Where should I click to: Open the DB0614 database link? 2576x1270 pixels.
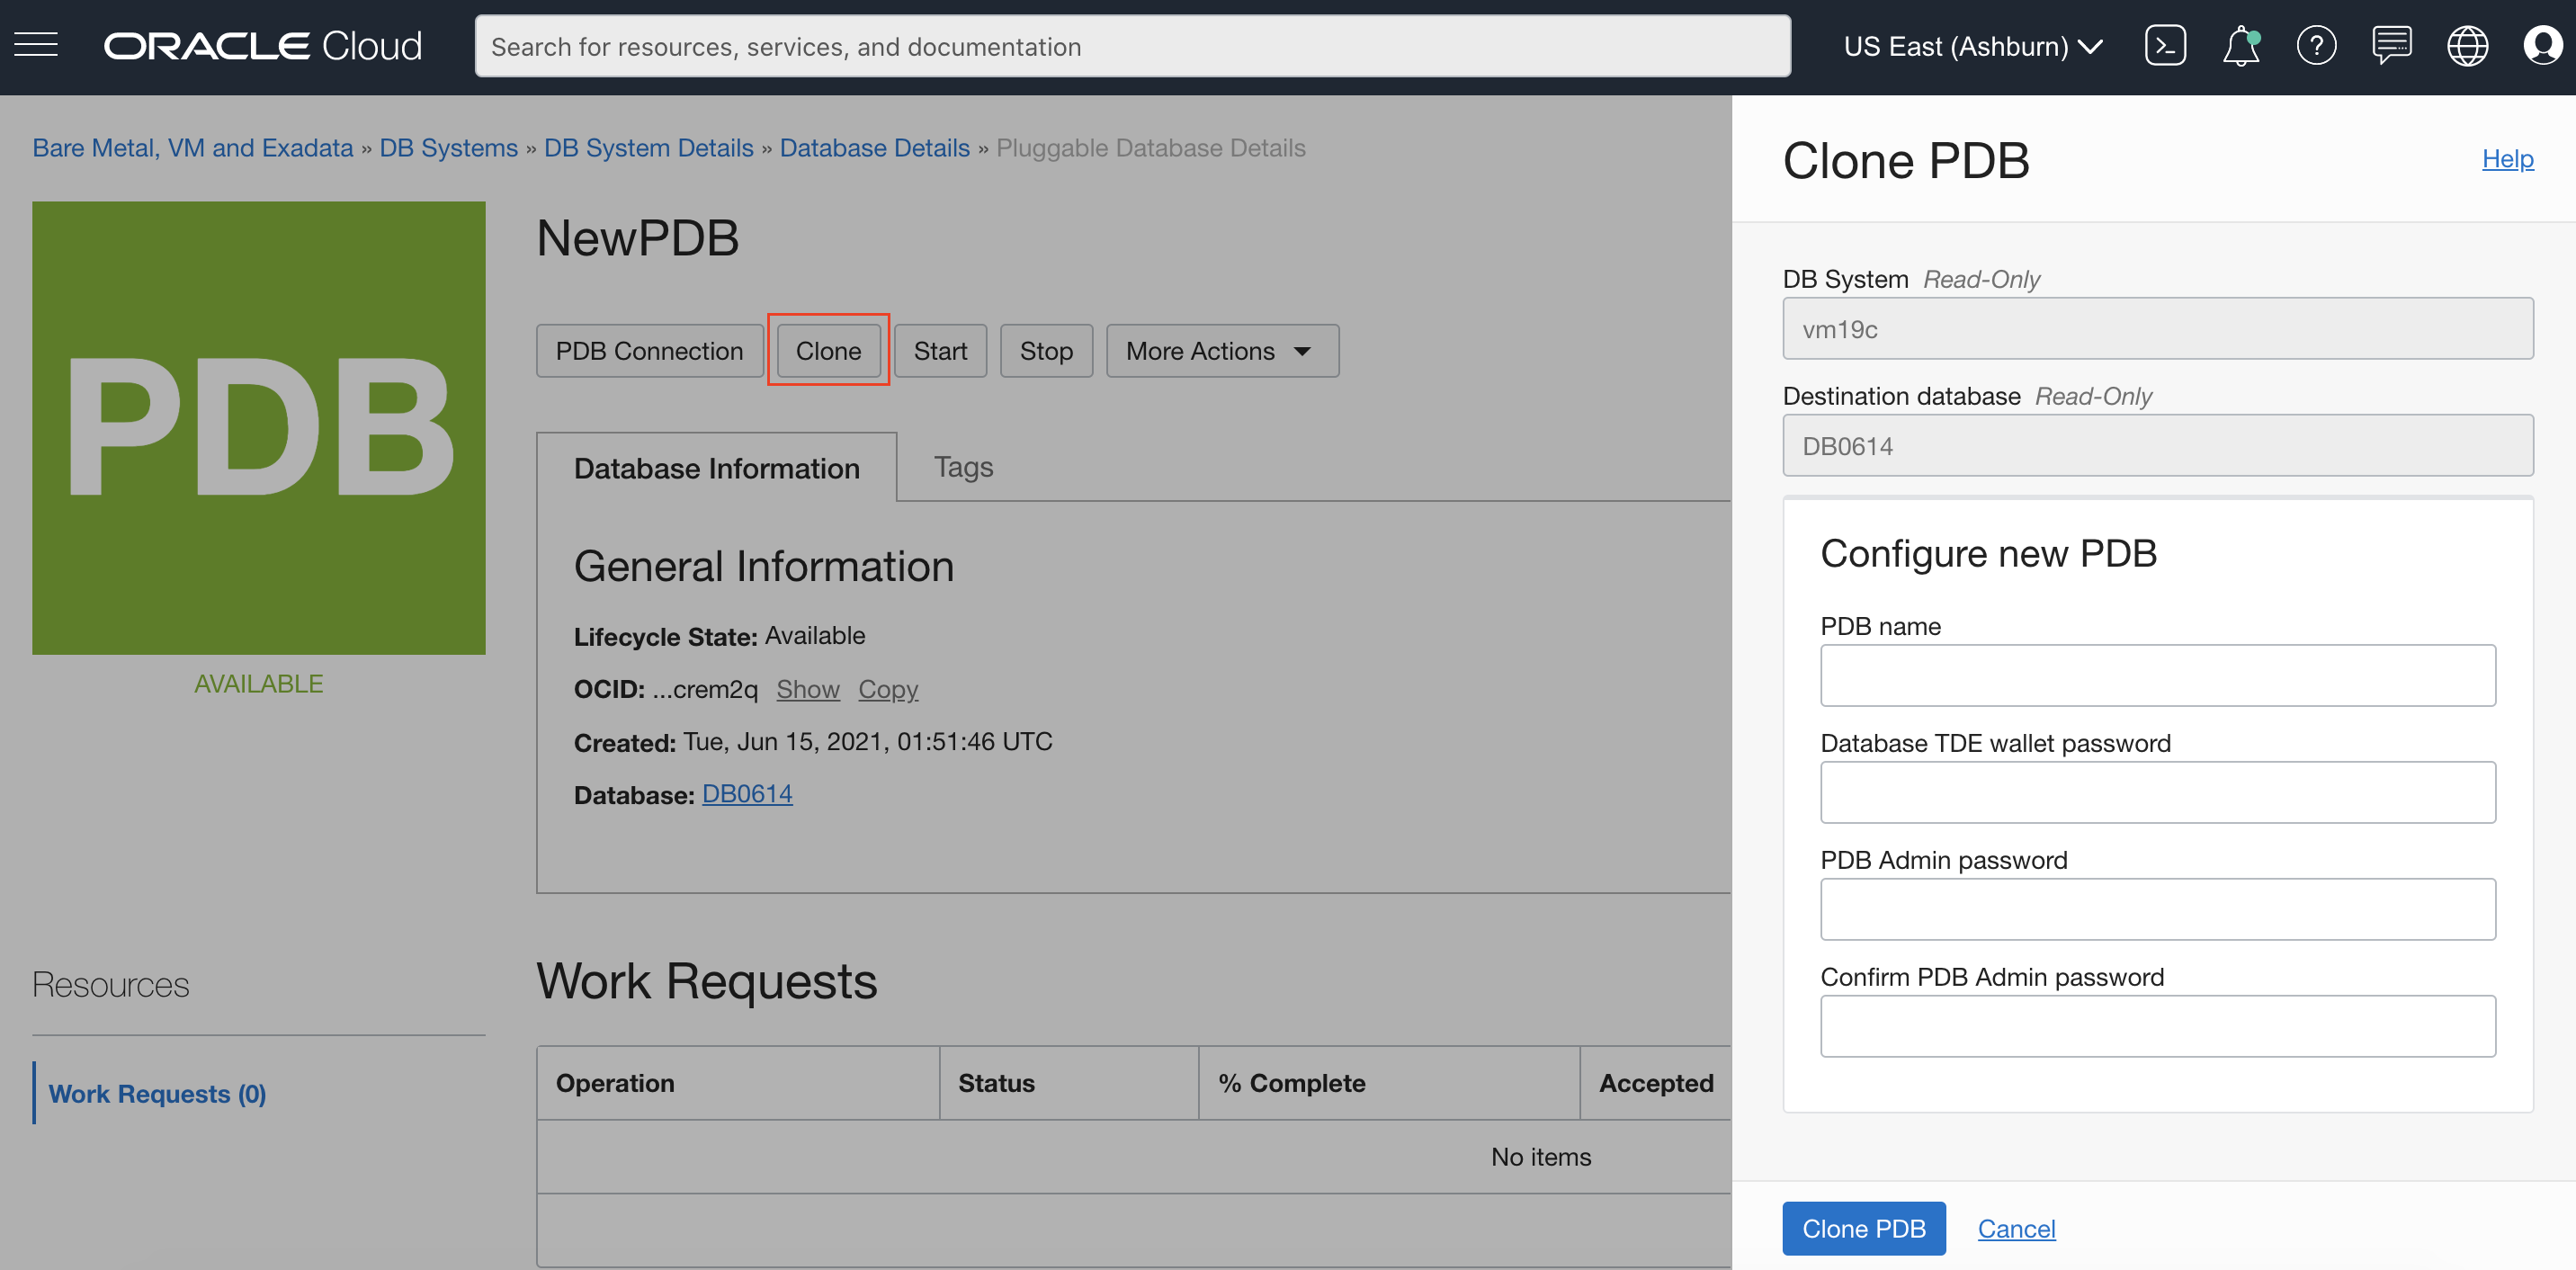[x=747, y=793]
